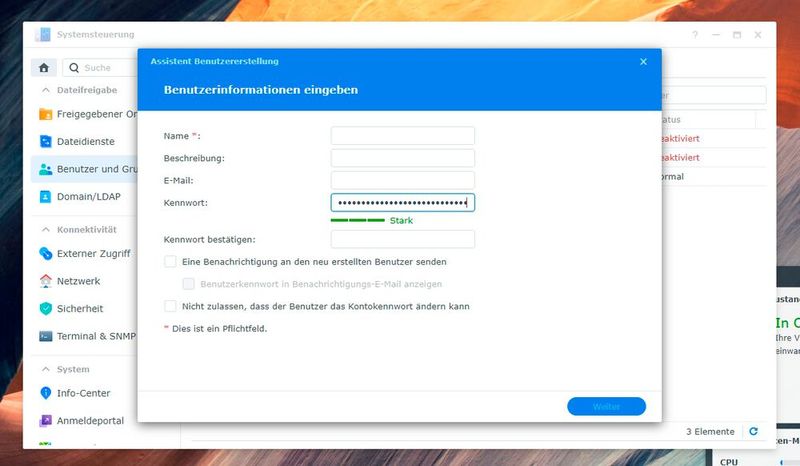Focus the E-Mail input field
The height and width of the screenshot is (466, 800).
click(x=403, y=180)
